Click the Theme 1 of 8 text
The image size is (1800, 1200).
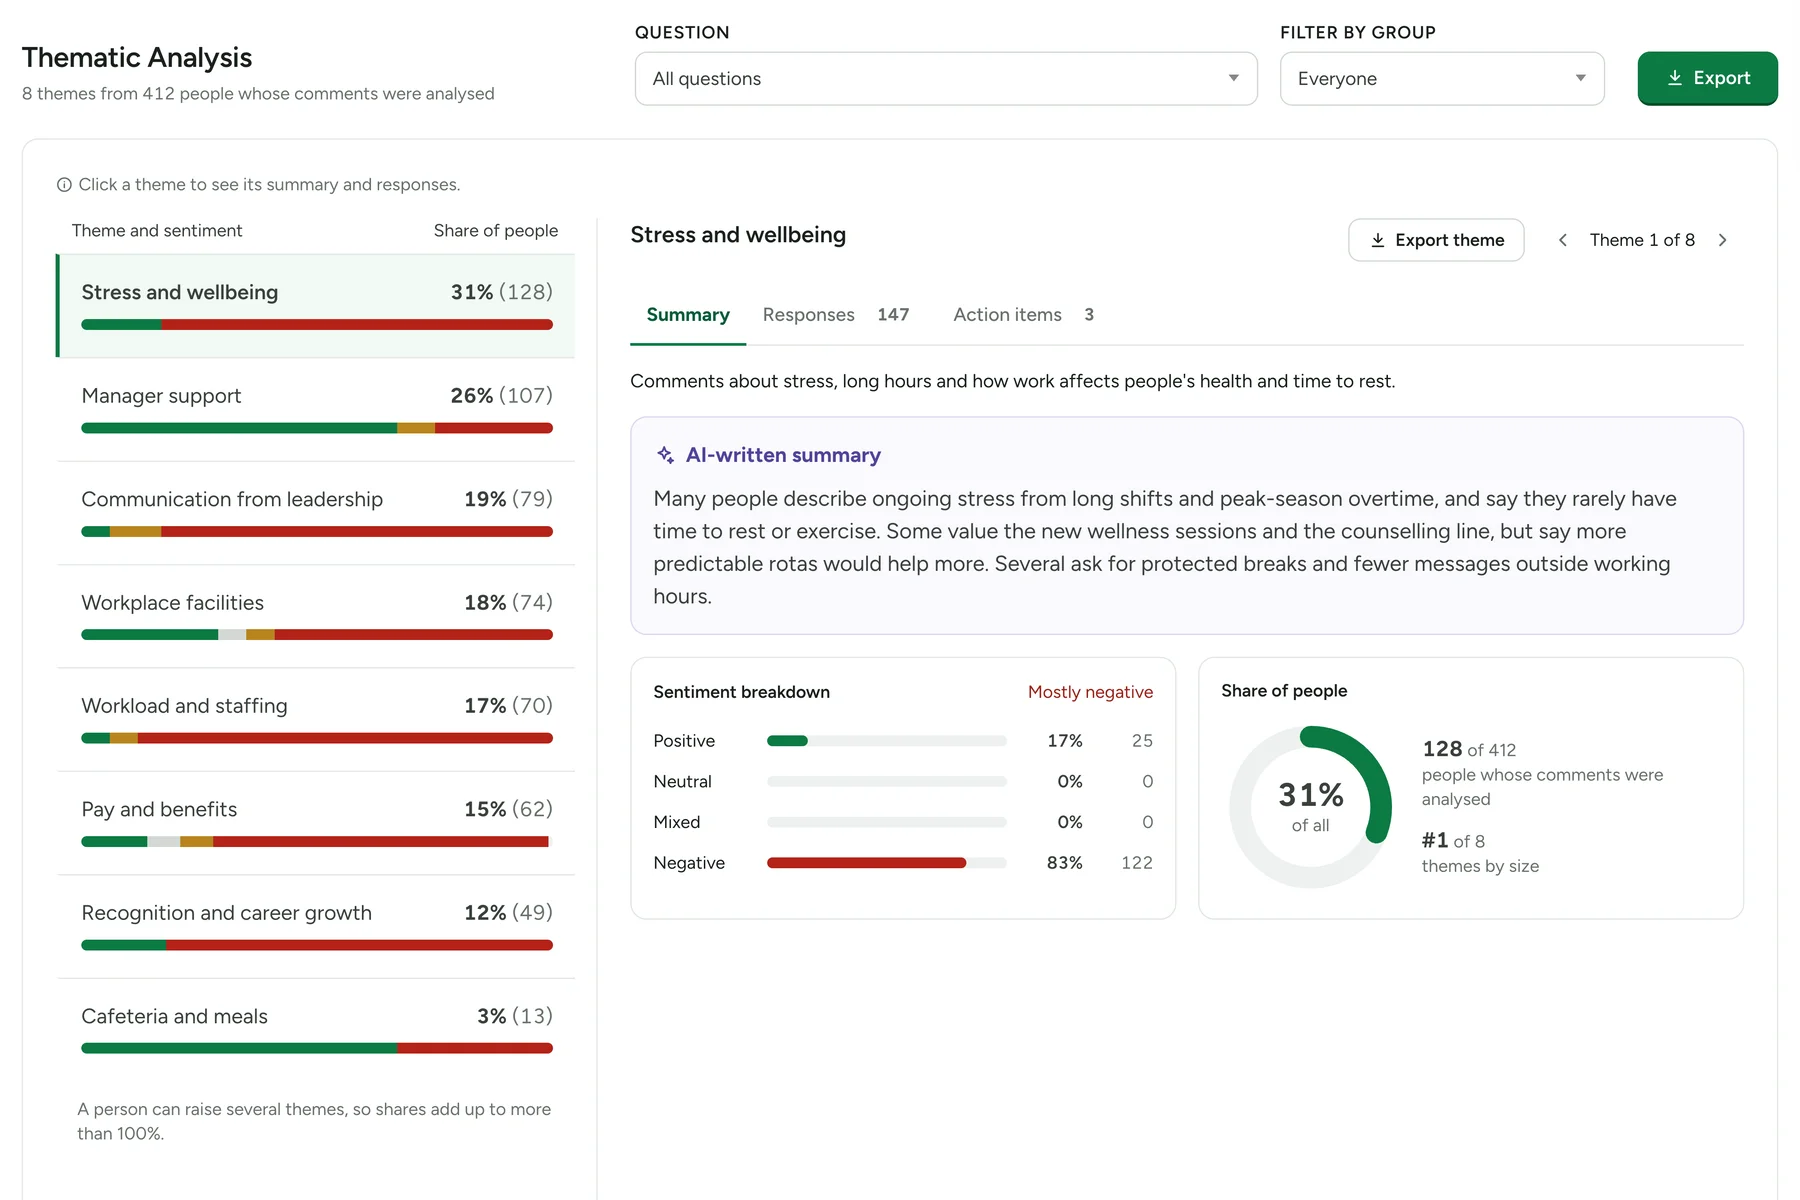tap(1642, 240)
